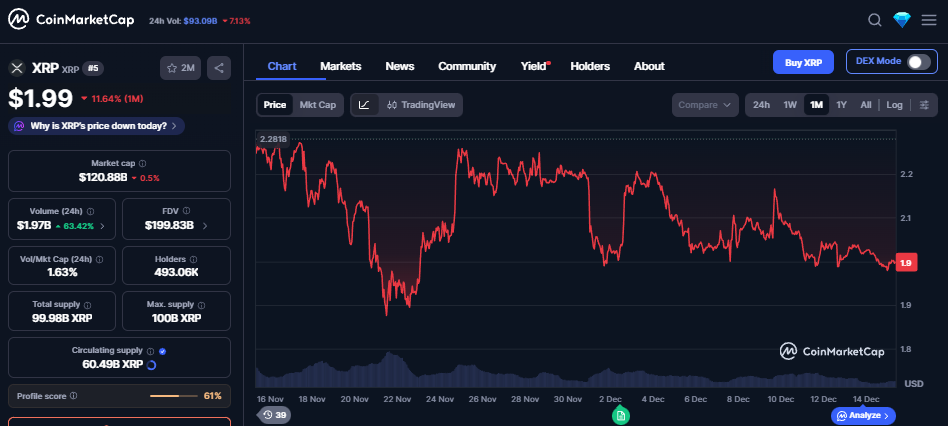Set chart range to 24h
Screen dimensions: 948x426
point(761,105)
